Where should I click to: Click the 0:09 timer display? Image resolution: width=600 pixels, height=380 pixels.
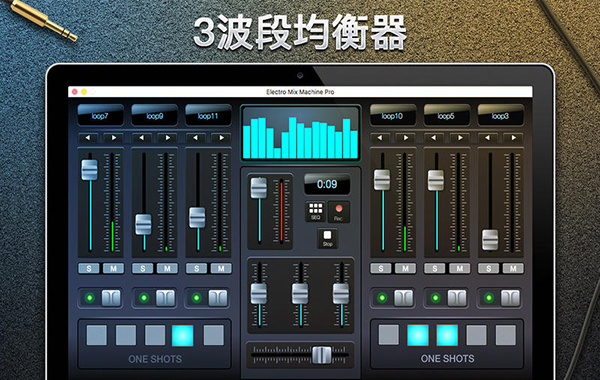pos(327,184)
